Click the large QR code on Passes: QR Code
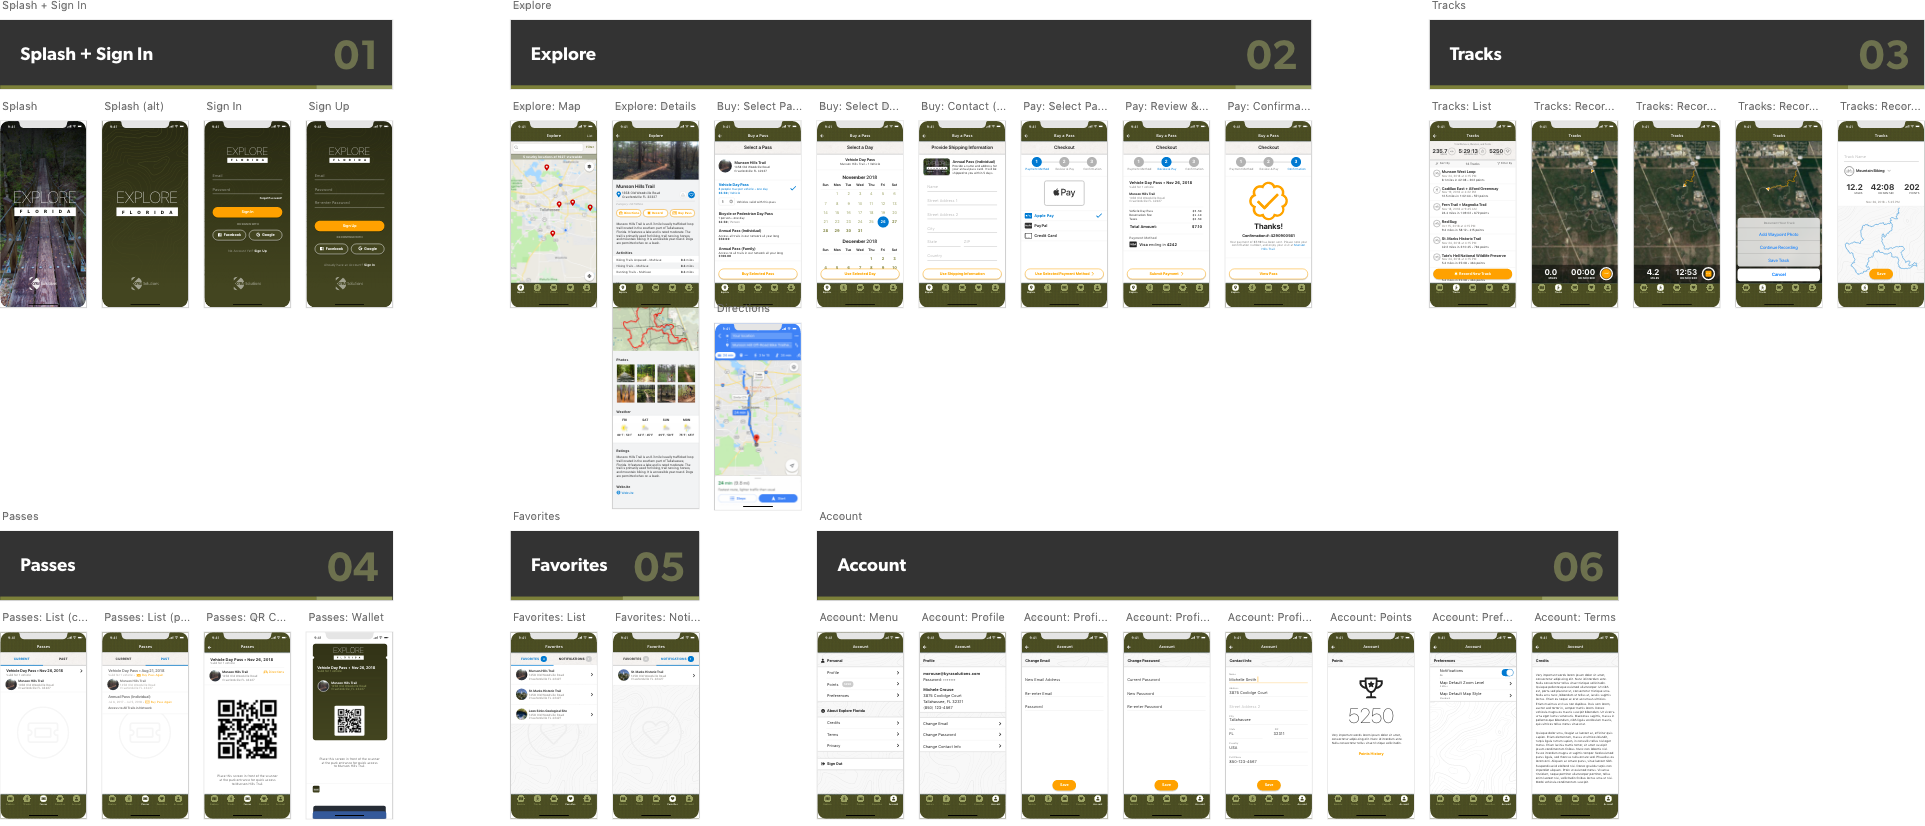 pyautogui.click(x=247, y=729)
